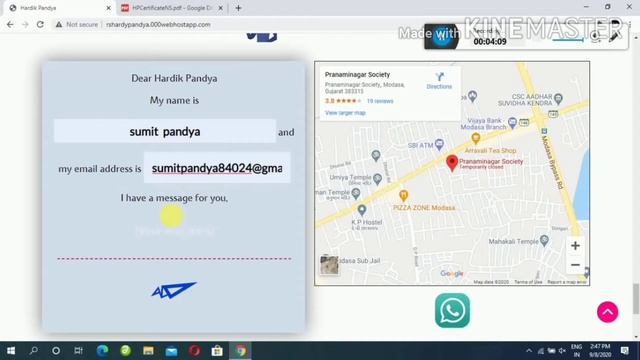Click the faded message text area
This screenshot has width=640, height=360.
(x=175, y=231)
